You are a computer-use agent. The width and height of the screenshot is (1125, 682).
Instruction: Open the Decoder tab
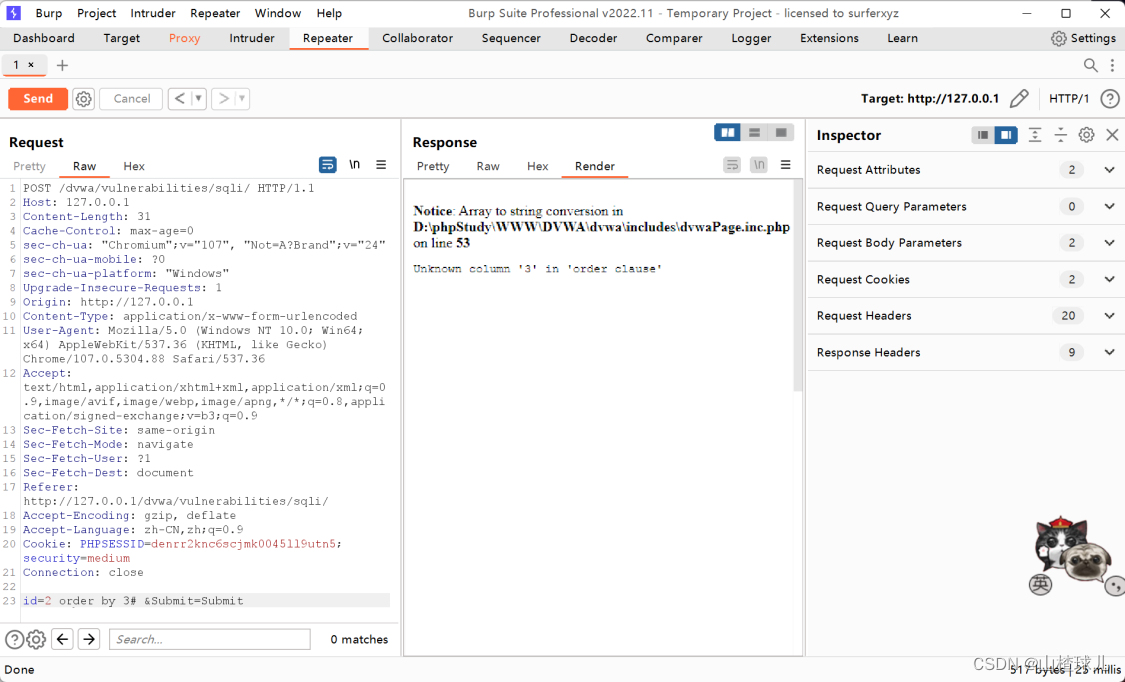point(593,39)
